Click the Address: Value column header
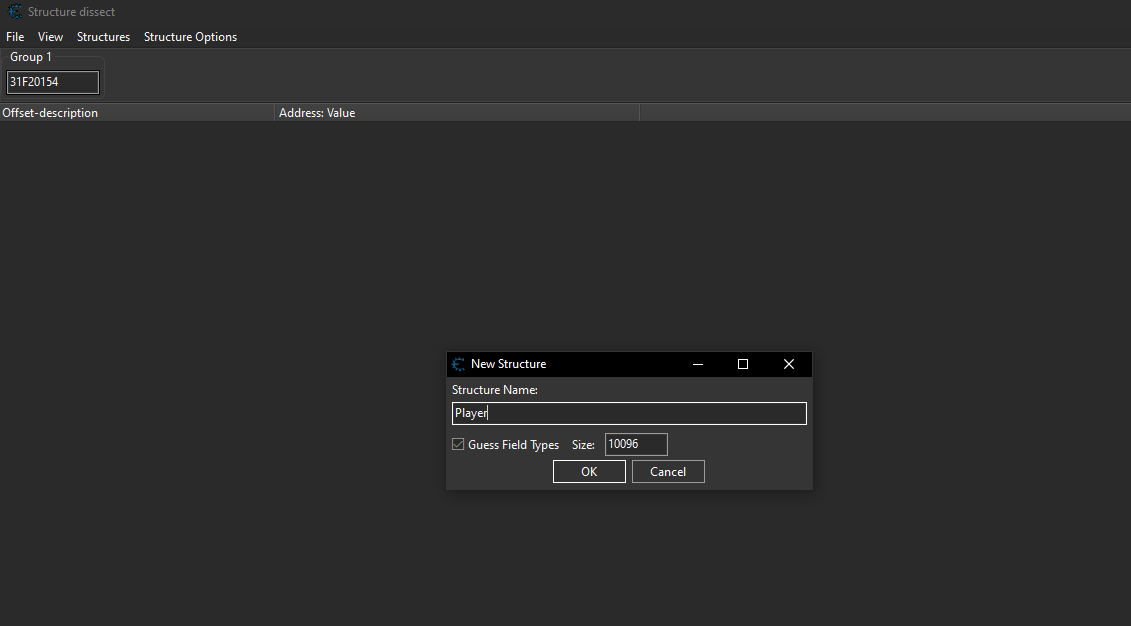 456,113
